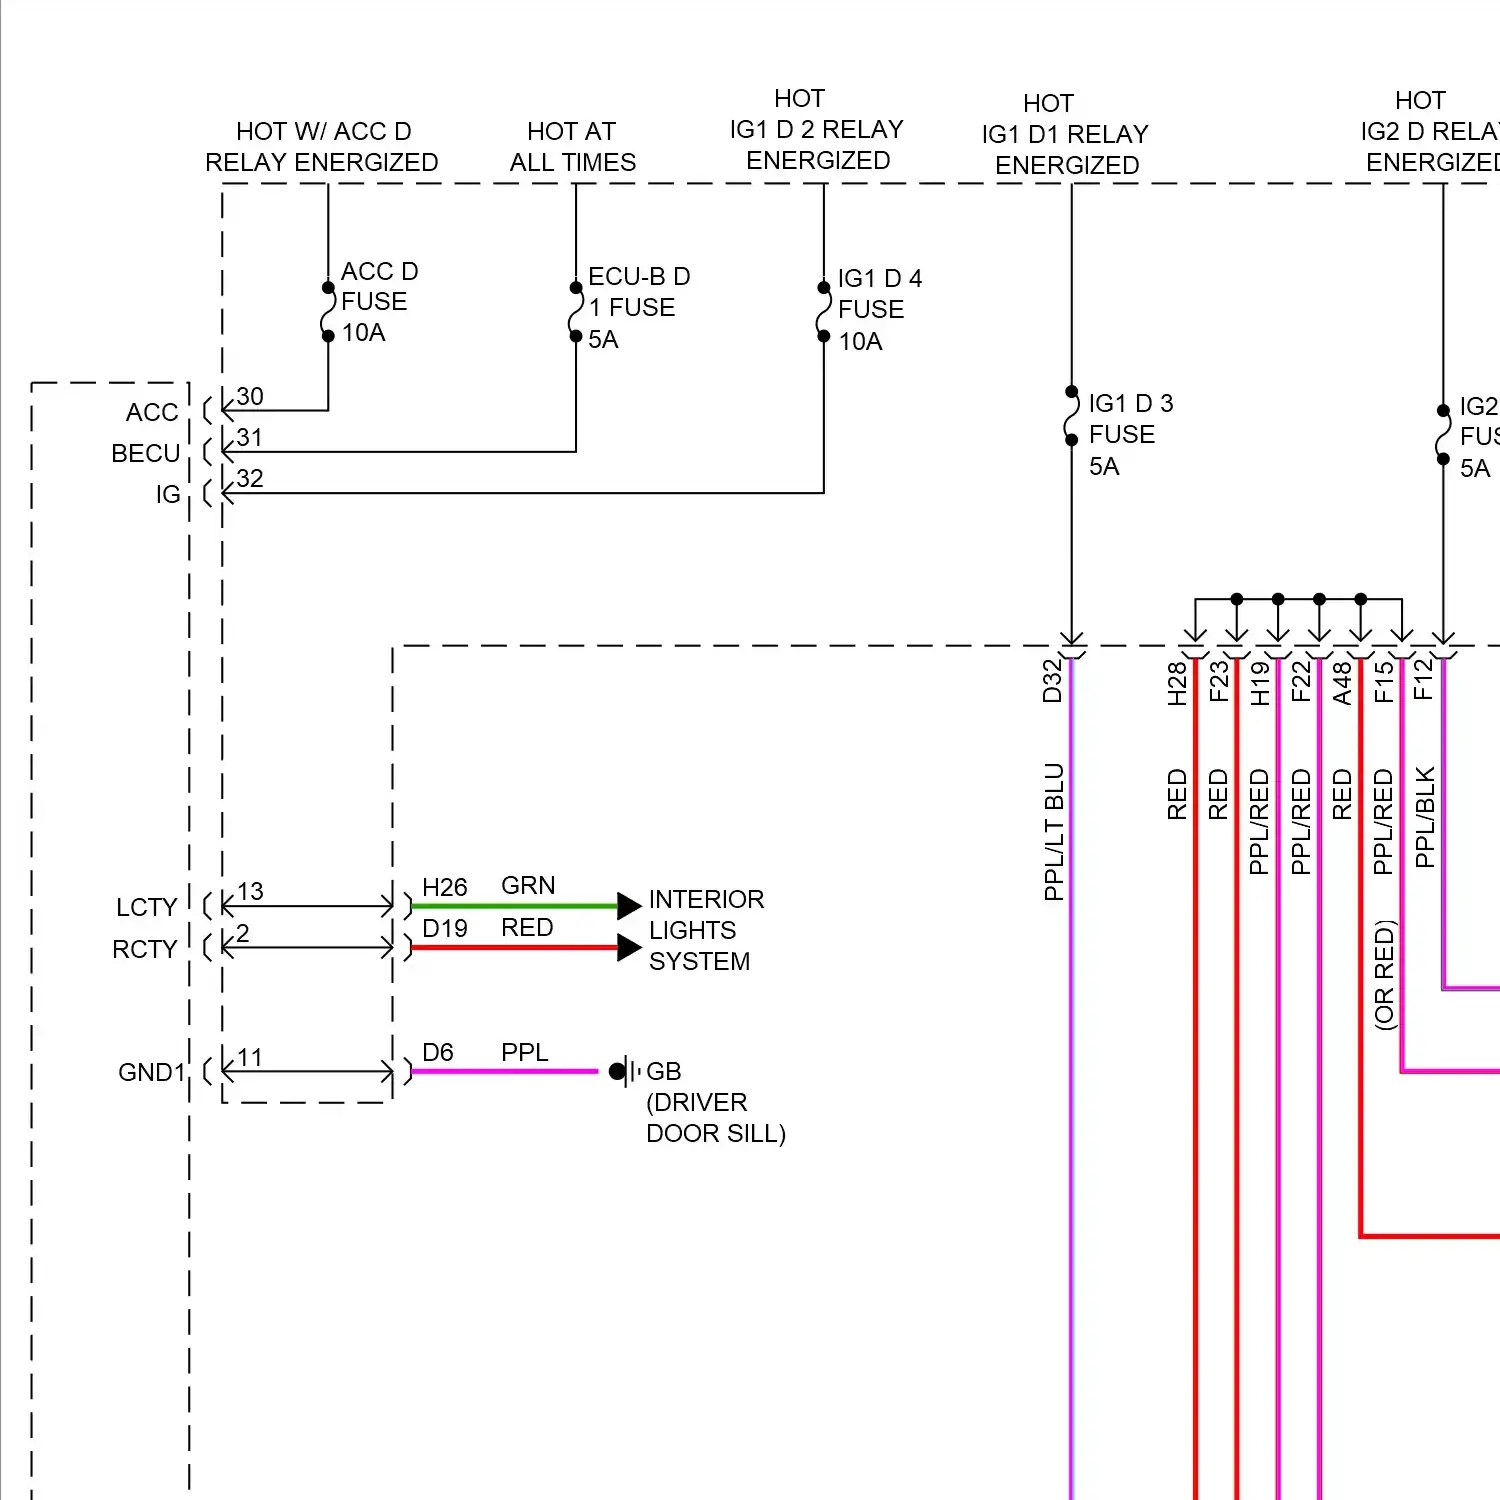Viewport: 1500px width, 1500px height.
Task: Click the BECU terminal label
Action: pyautogui.click(x=146, y=454)
